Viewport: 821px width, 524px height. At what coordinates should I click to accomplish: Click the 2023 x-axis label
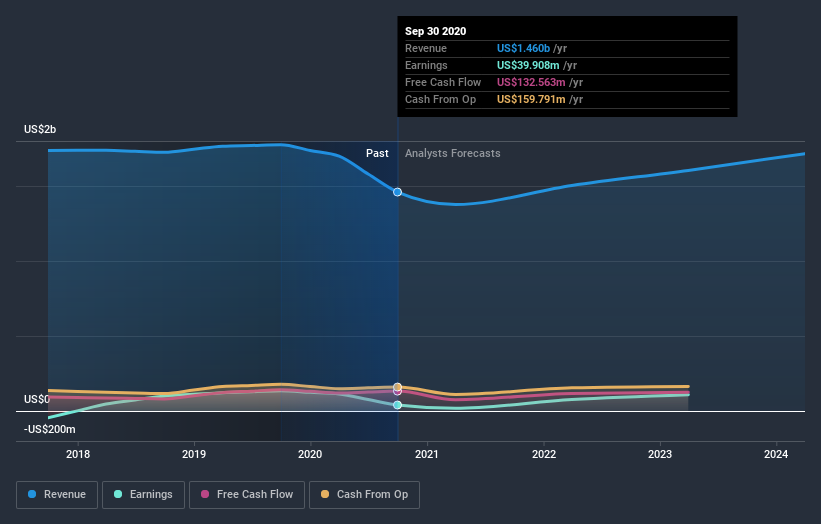coord(660,454)
